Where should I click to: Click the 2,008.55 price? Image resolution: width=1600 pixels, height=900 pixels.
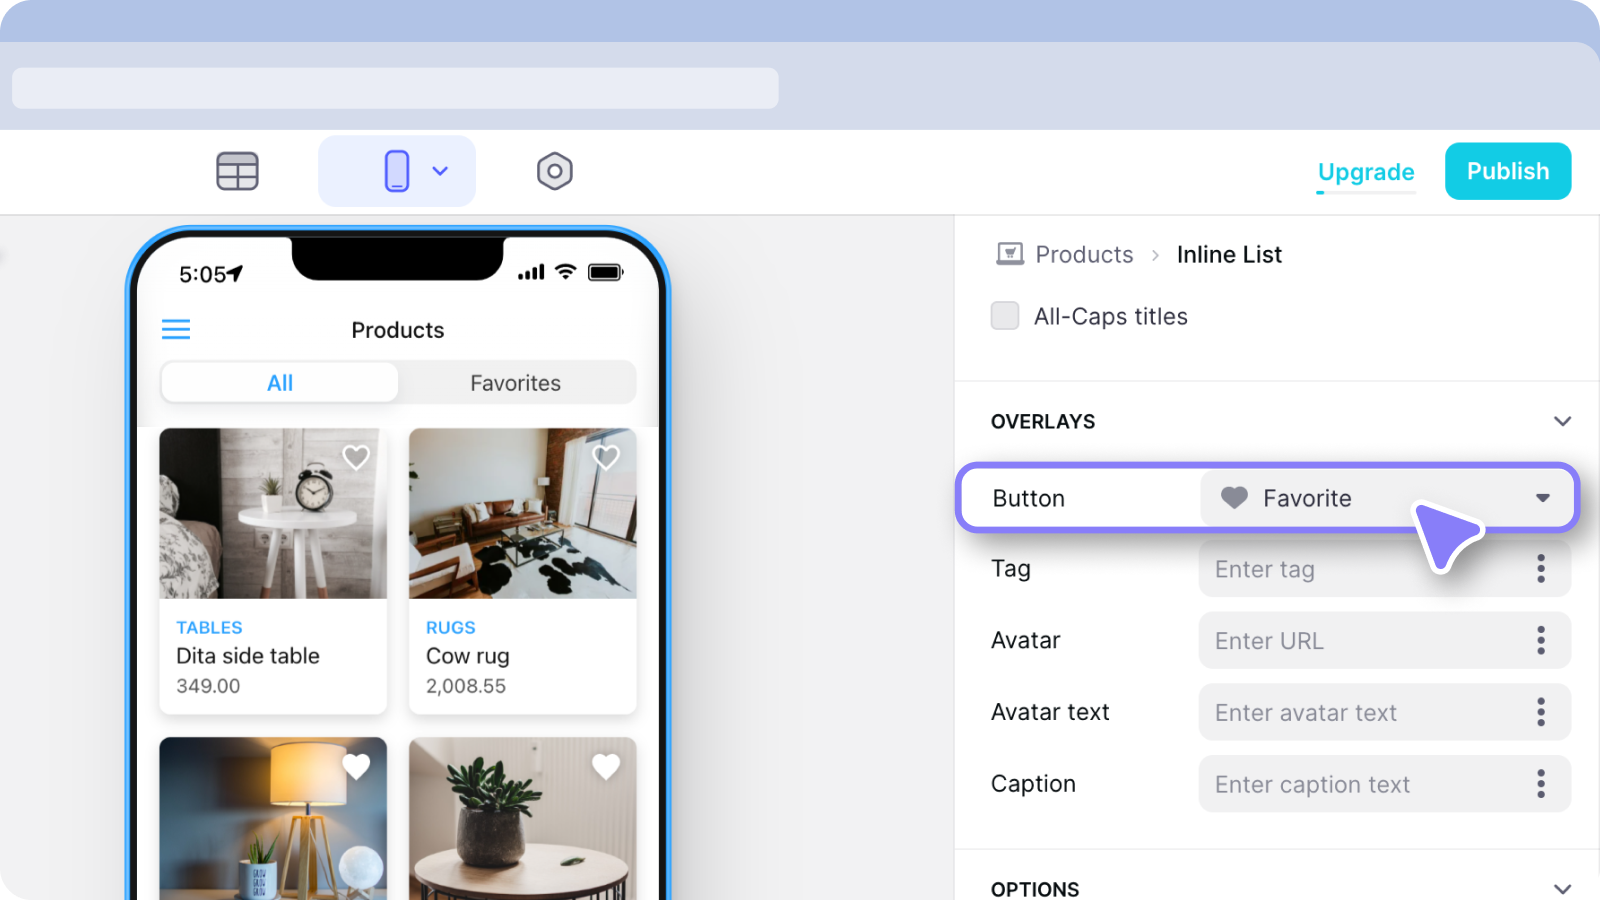(466, 686)
